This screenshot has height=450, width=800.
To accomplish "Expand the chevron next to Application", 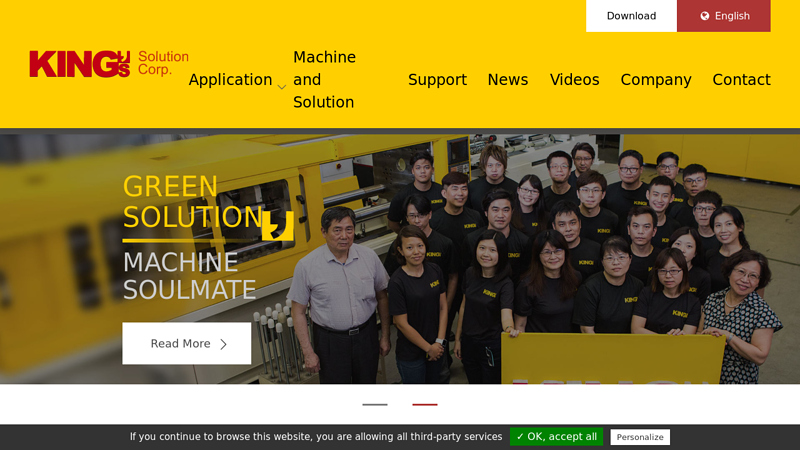I will (x=282, y=87).
